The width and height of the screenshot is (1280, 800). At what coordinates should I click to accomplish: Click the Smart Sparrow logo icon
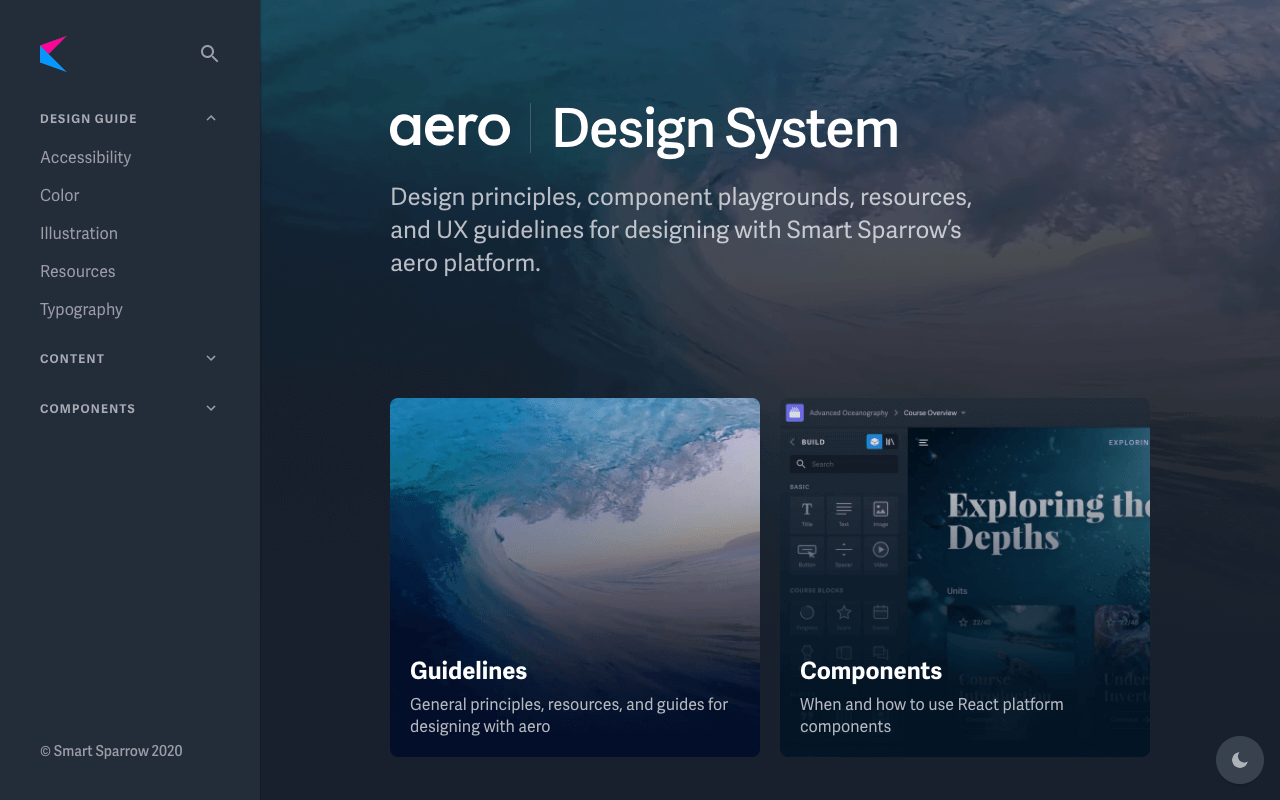(x=53, y=54)
